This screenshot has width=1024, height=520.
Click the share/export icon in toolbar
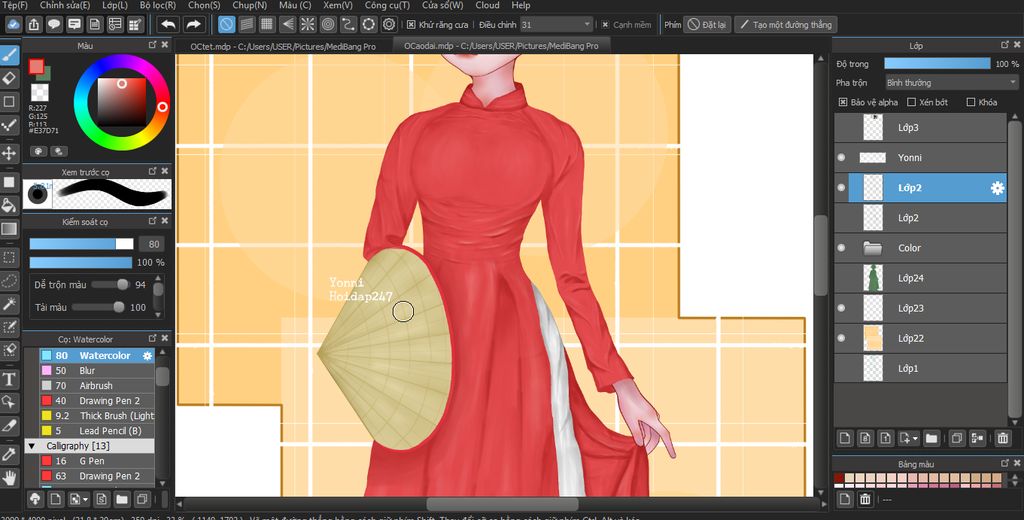(x=34, y=25)
